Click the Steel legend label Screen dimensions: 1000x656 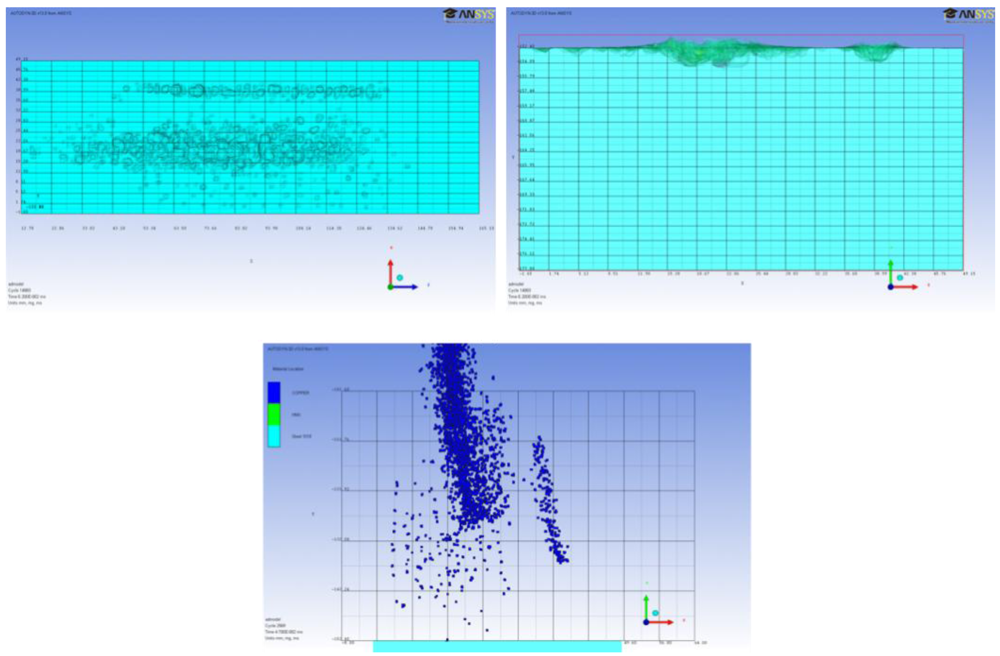tap(302, 436)
